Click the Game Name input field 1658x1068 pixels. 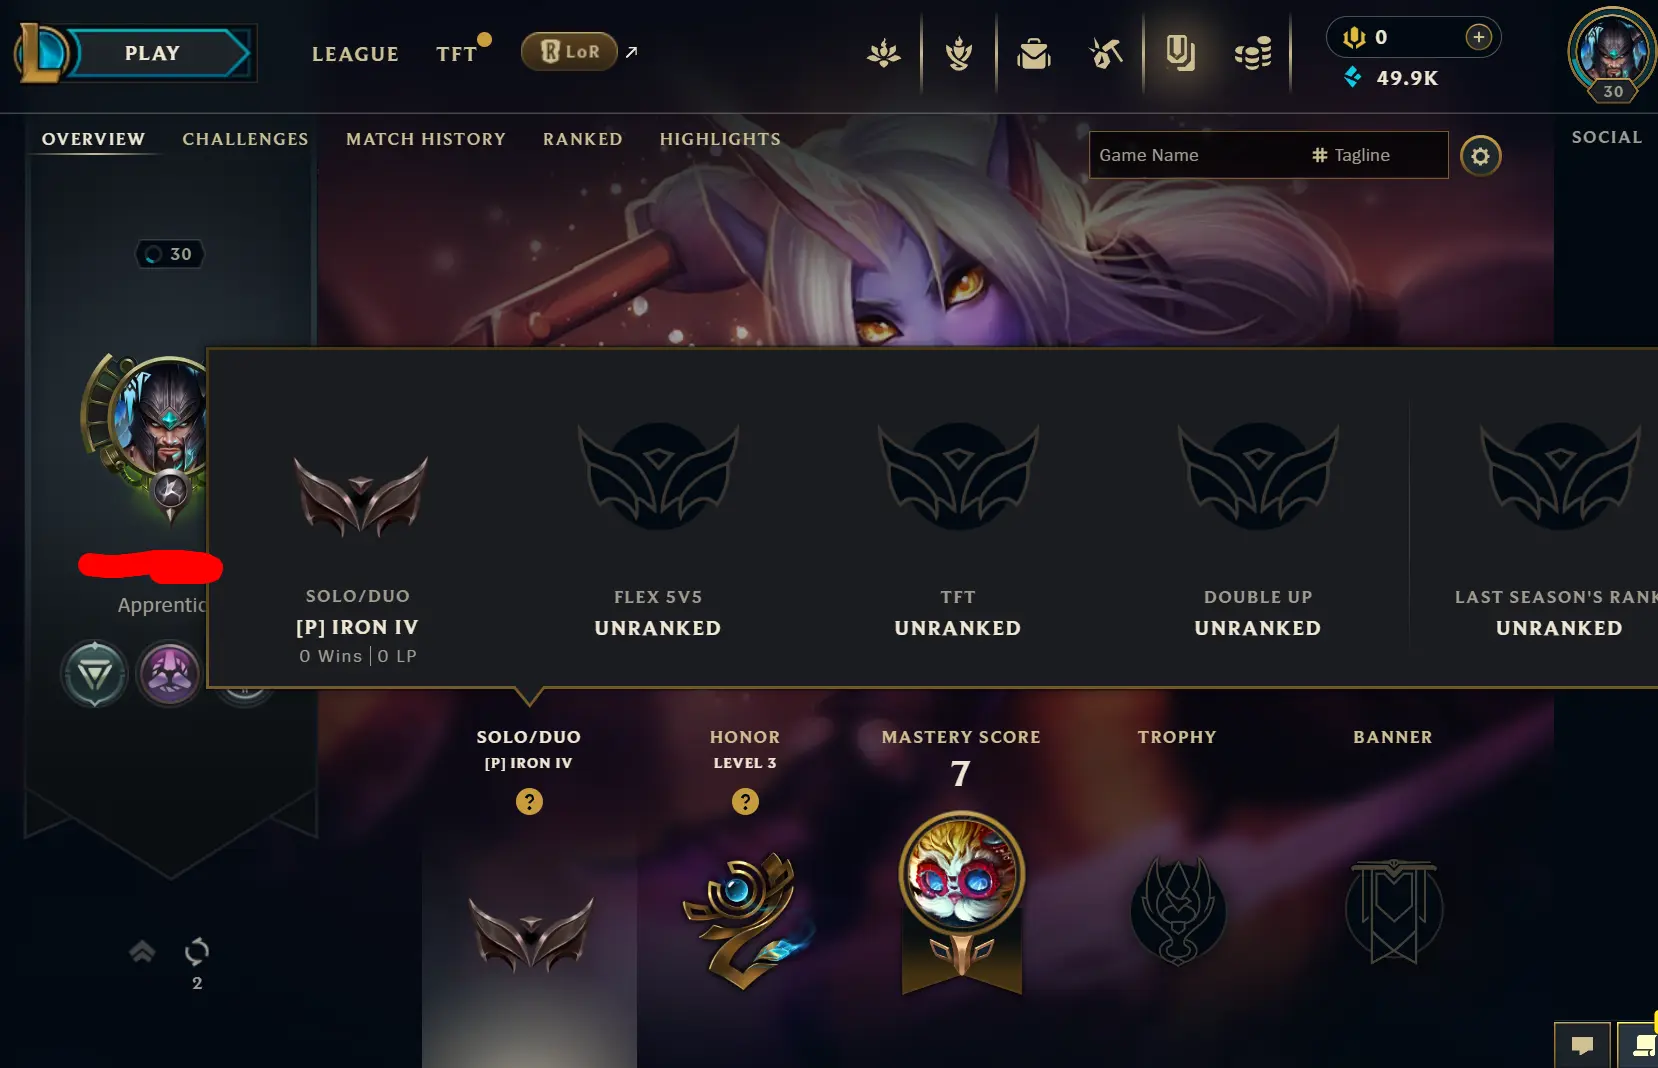pyautogui.click(x=1195, y=155)
